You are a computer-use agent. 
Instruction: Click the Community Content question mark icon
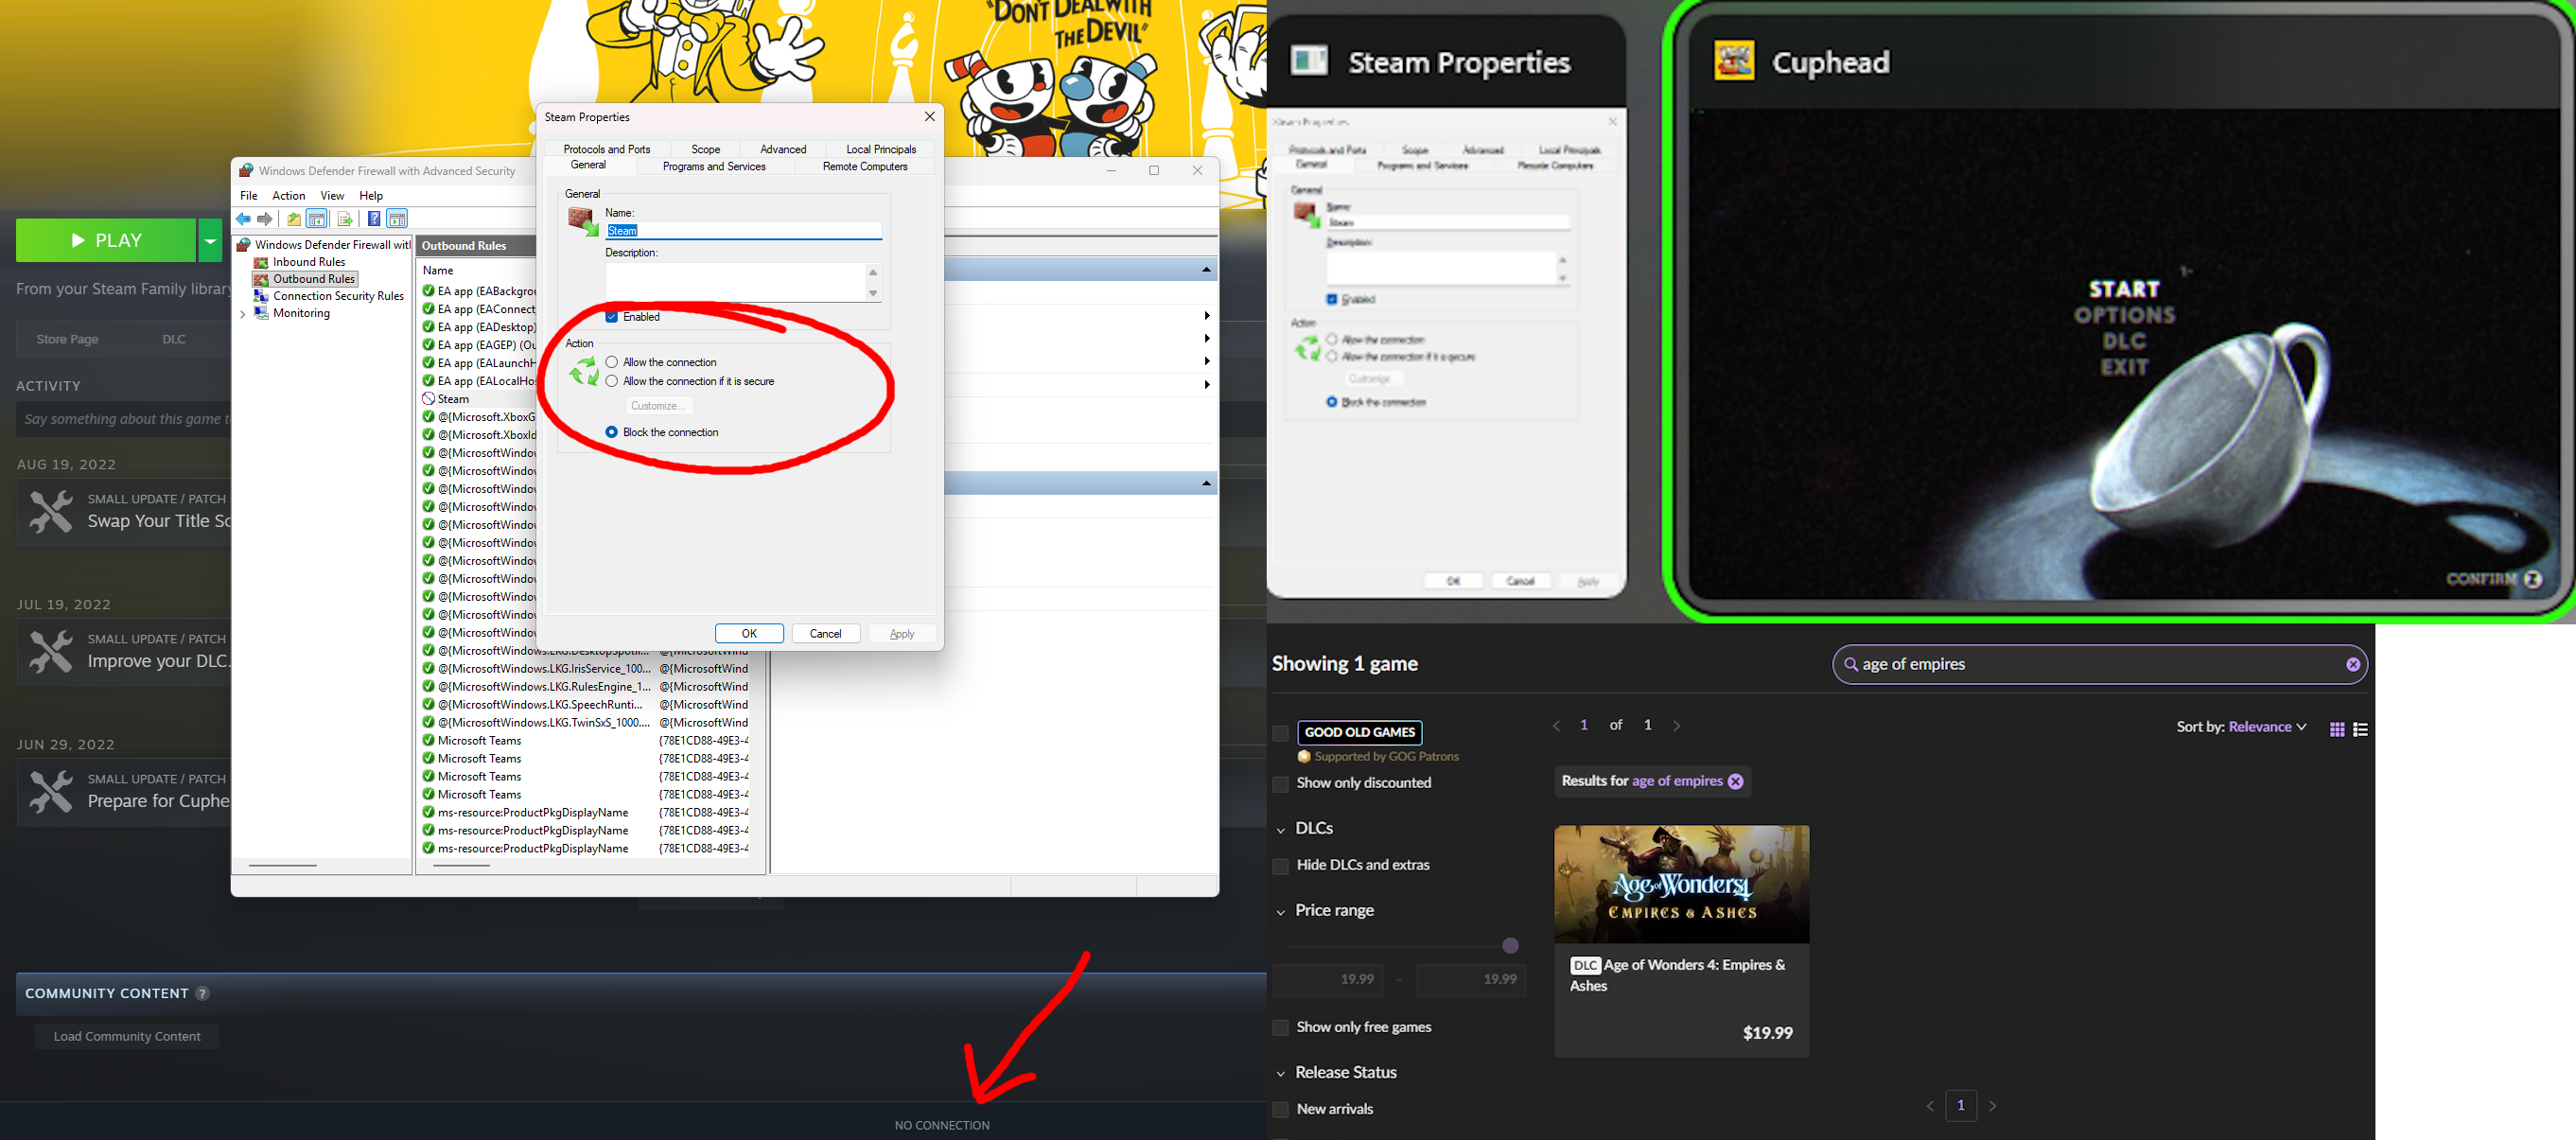pos(202,993)
